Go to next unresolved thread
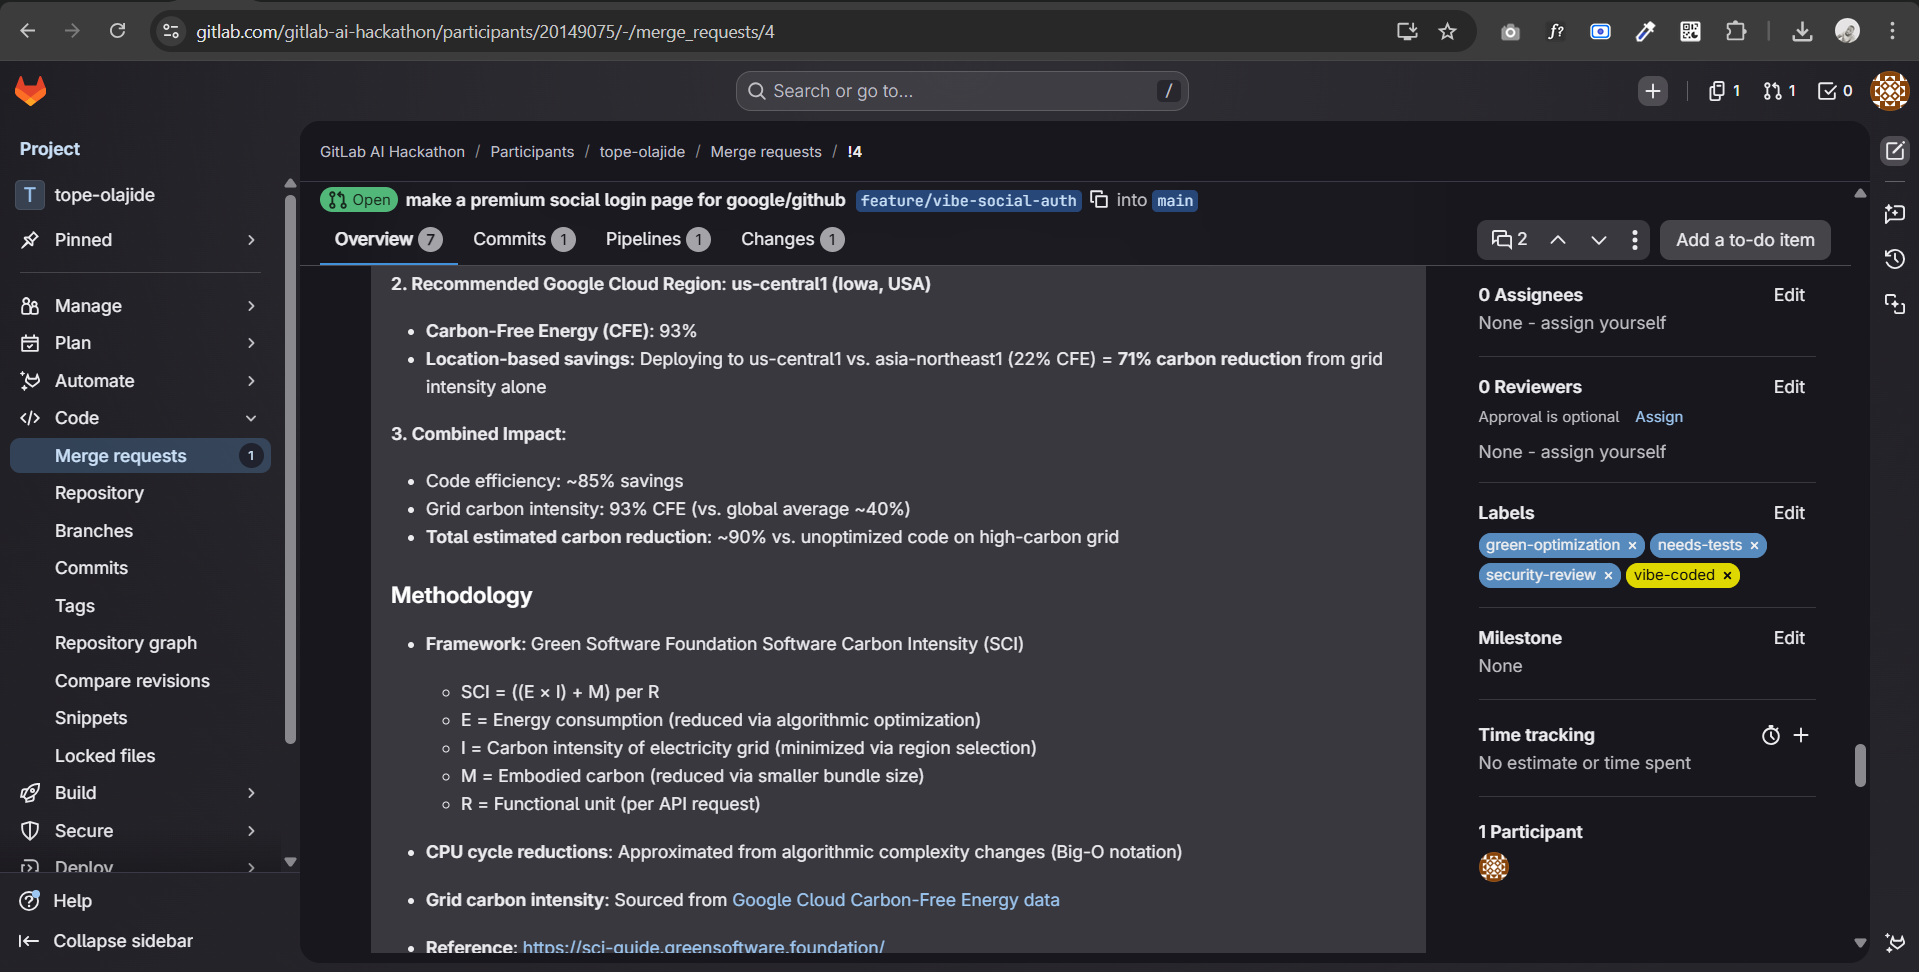Image resolution: width=1919 pixels, height=972 pixels. [x=1598, y=240]
